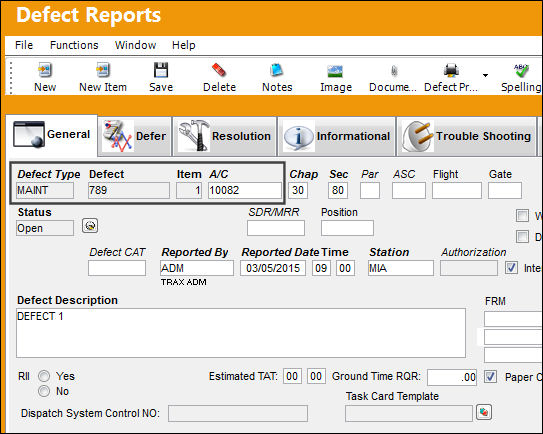Click the A/C input field
Image resolution: width=543 pixels, height=434 pixels.
coord(245,191)
